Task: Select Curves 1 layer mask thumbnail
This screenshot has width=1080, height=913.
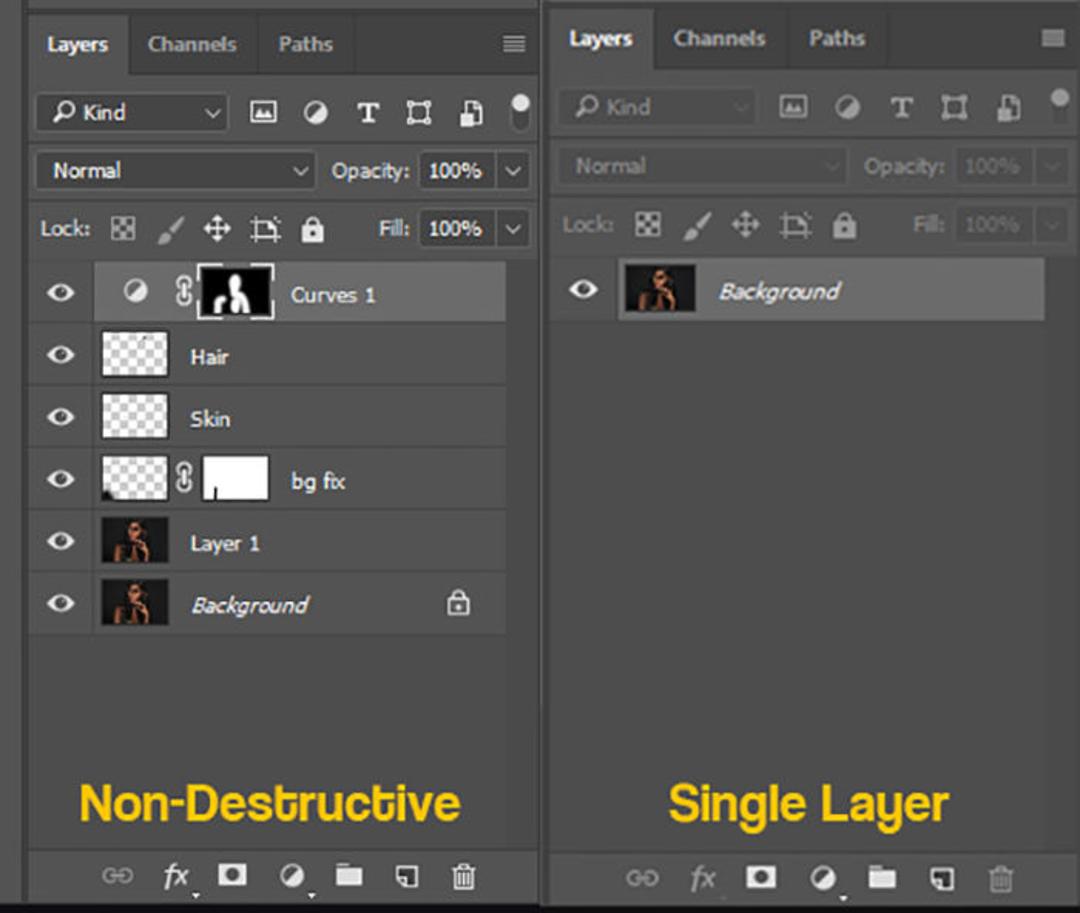Action: [x=236, y=291]
